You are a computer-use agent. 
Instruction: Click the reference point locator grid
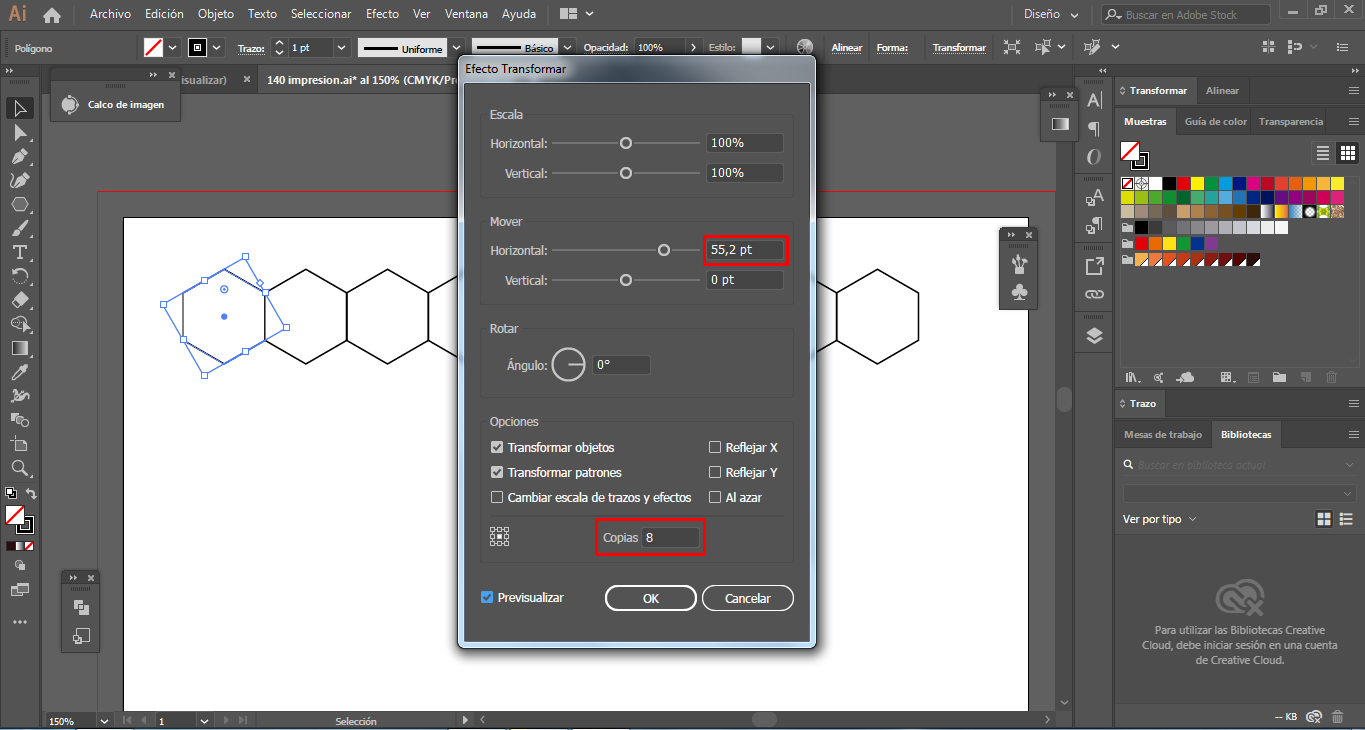tap(500, 537)
